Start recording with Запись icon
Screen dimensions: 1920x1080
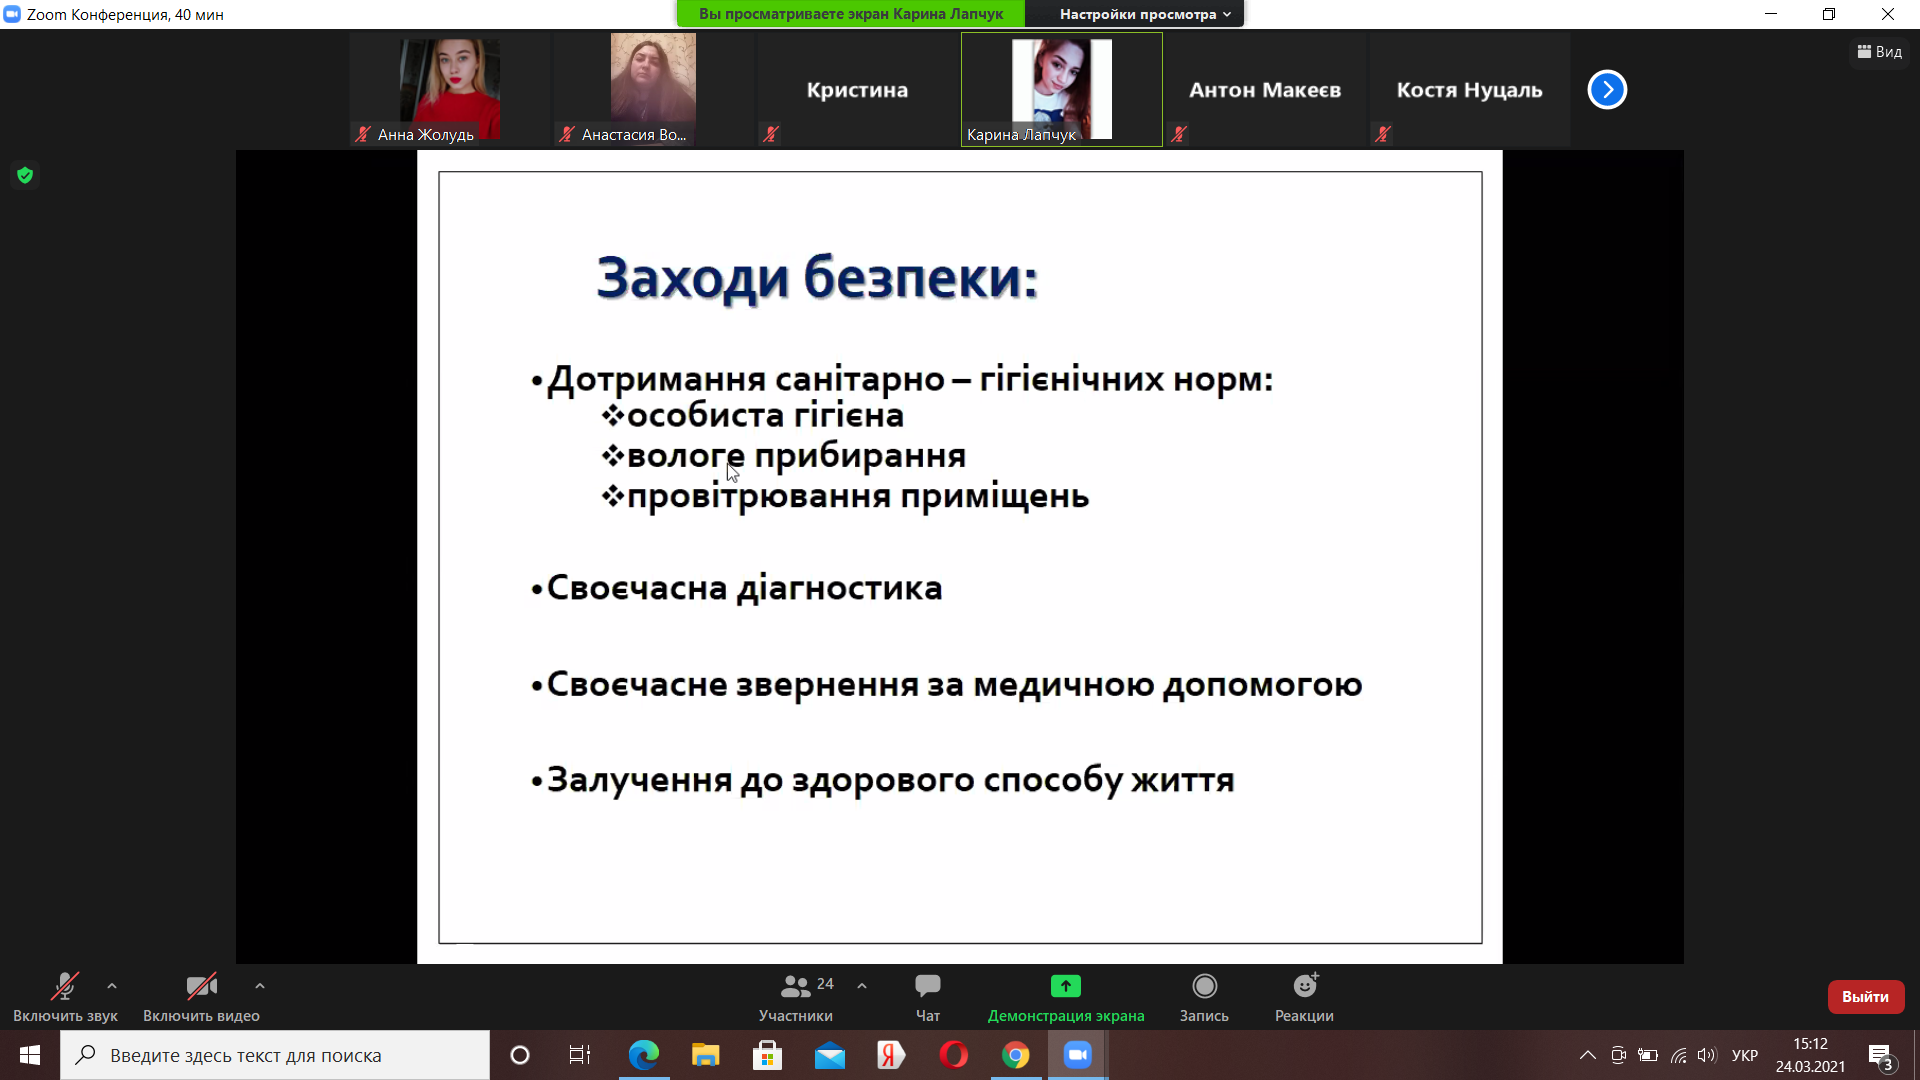[1204, 987]
